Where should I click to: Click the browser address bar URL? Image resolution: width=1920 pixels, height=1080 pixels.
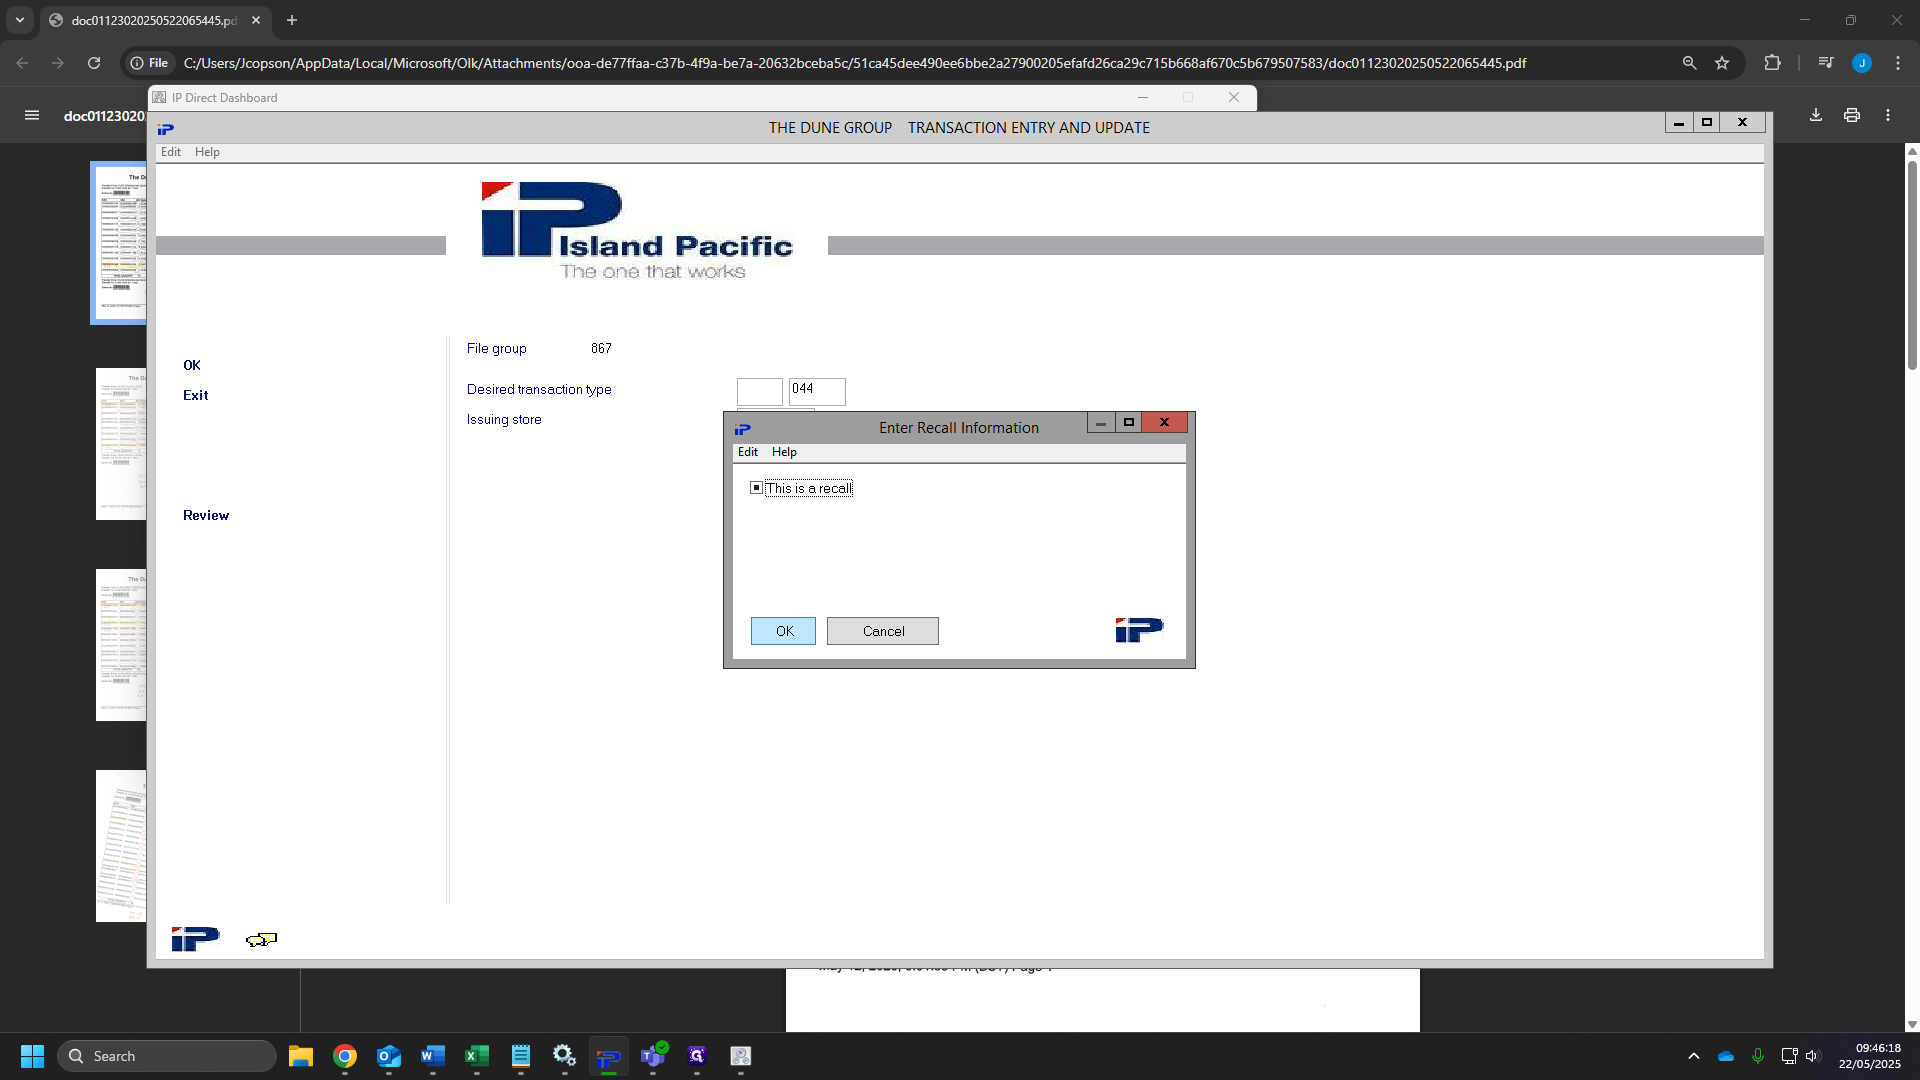pyautogui.click(x=855, y=63)
